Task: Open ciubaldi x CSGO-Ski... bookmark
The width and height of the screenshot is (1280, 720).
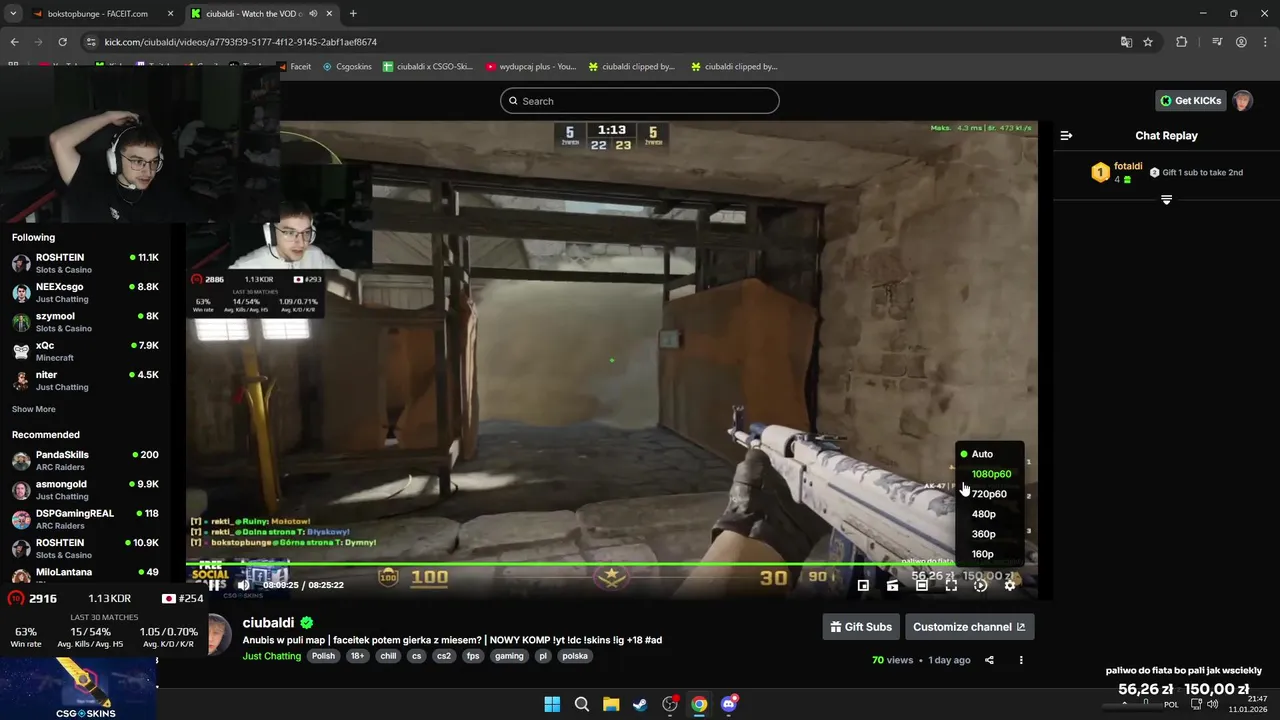Action: [x=428, y=67]
